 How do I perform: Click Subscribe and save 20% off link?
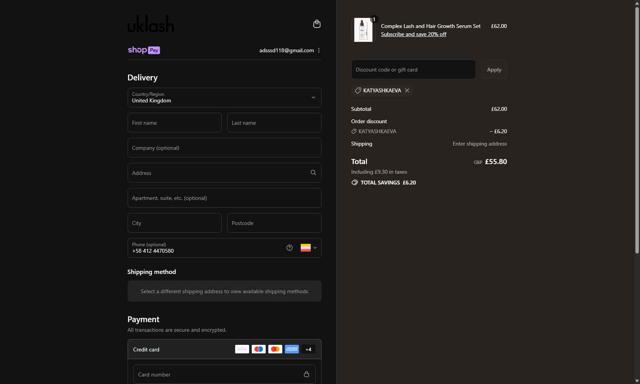(x=413, y=34)
